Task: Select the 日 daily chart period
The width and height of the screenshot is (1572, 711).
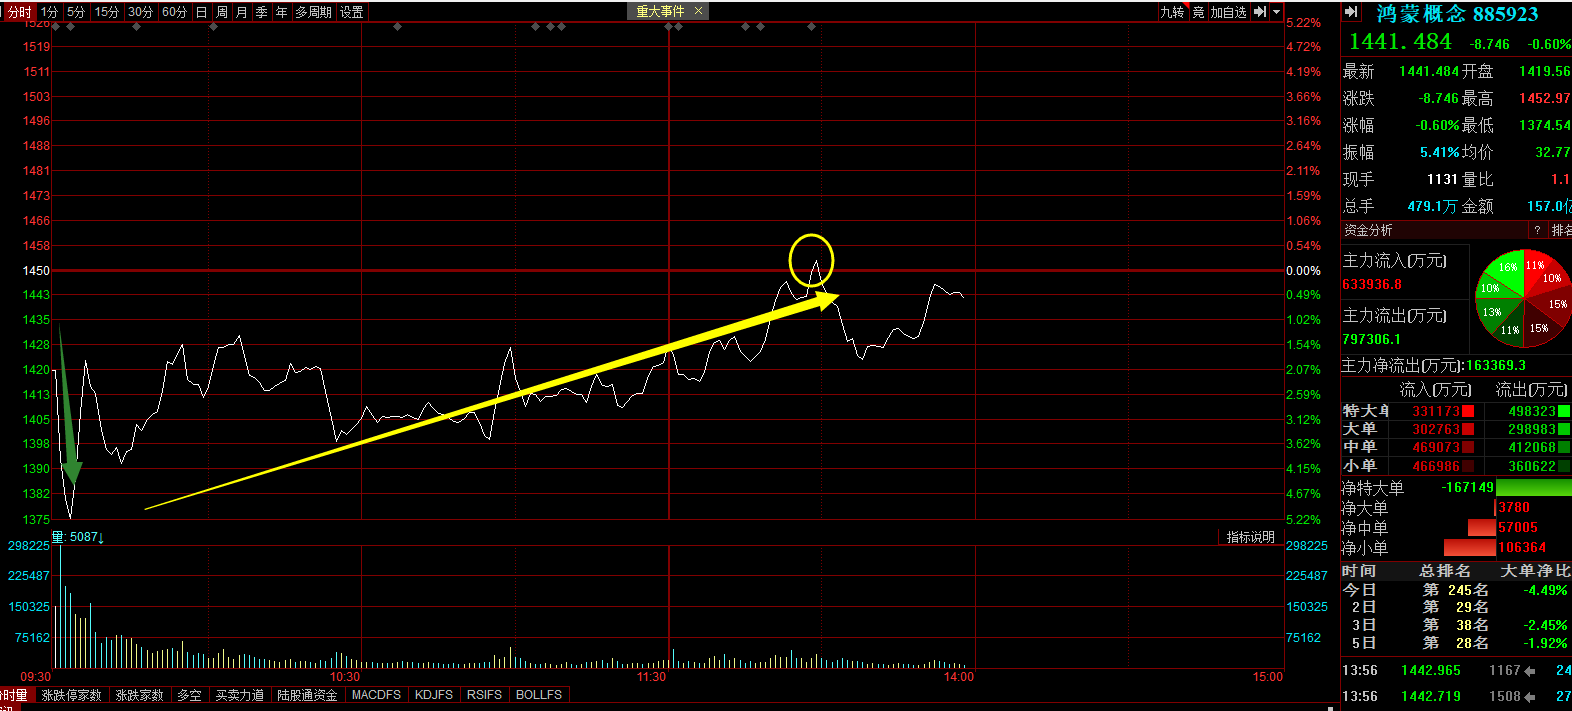Action: [201, 12]
